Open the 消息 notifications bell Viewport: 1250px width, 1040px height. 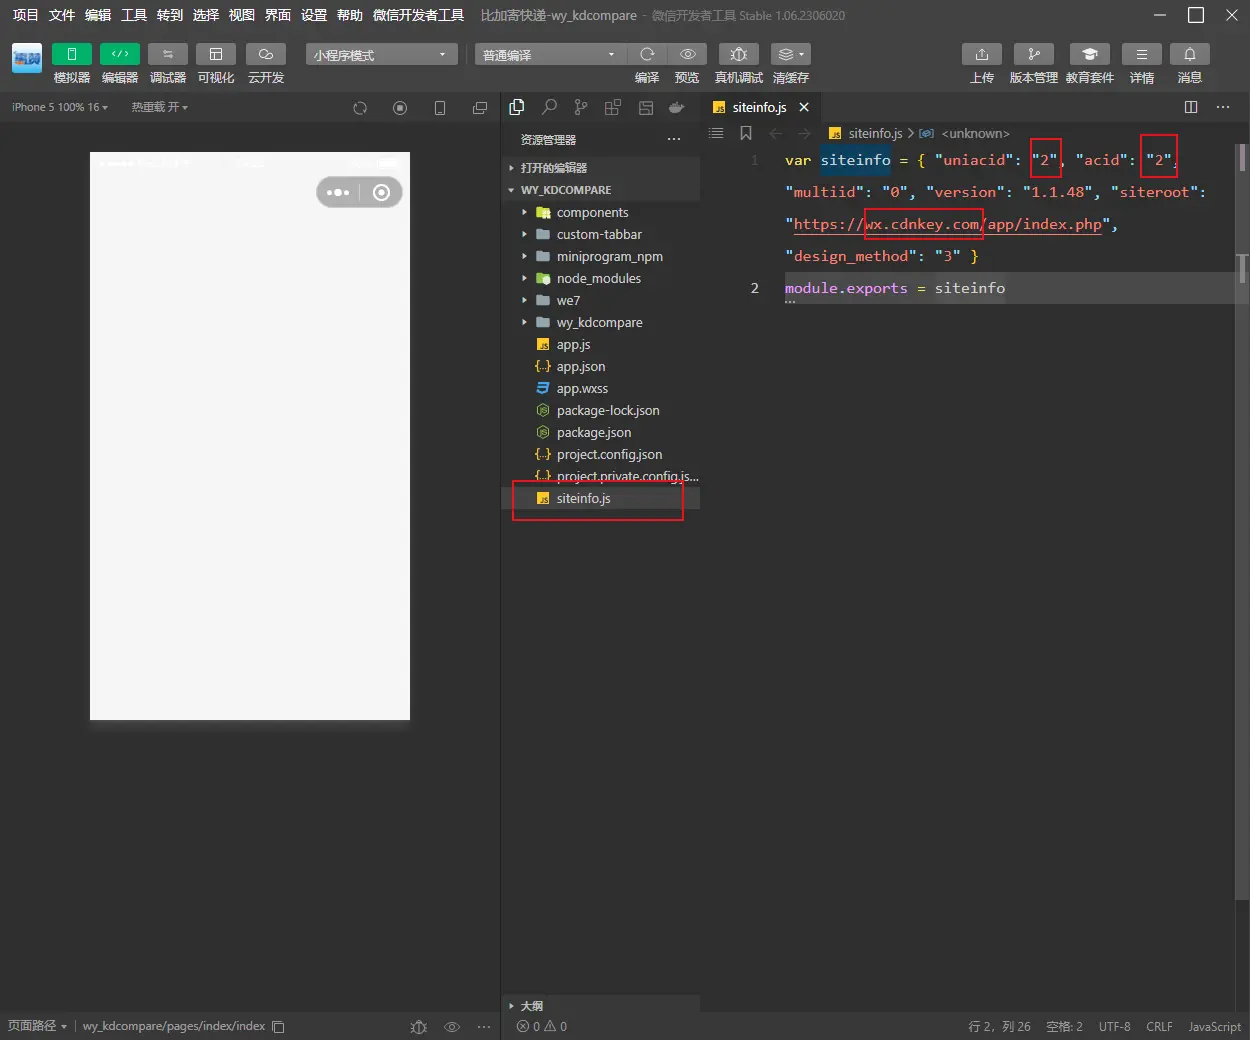point(1190,54)
